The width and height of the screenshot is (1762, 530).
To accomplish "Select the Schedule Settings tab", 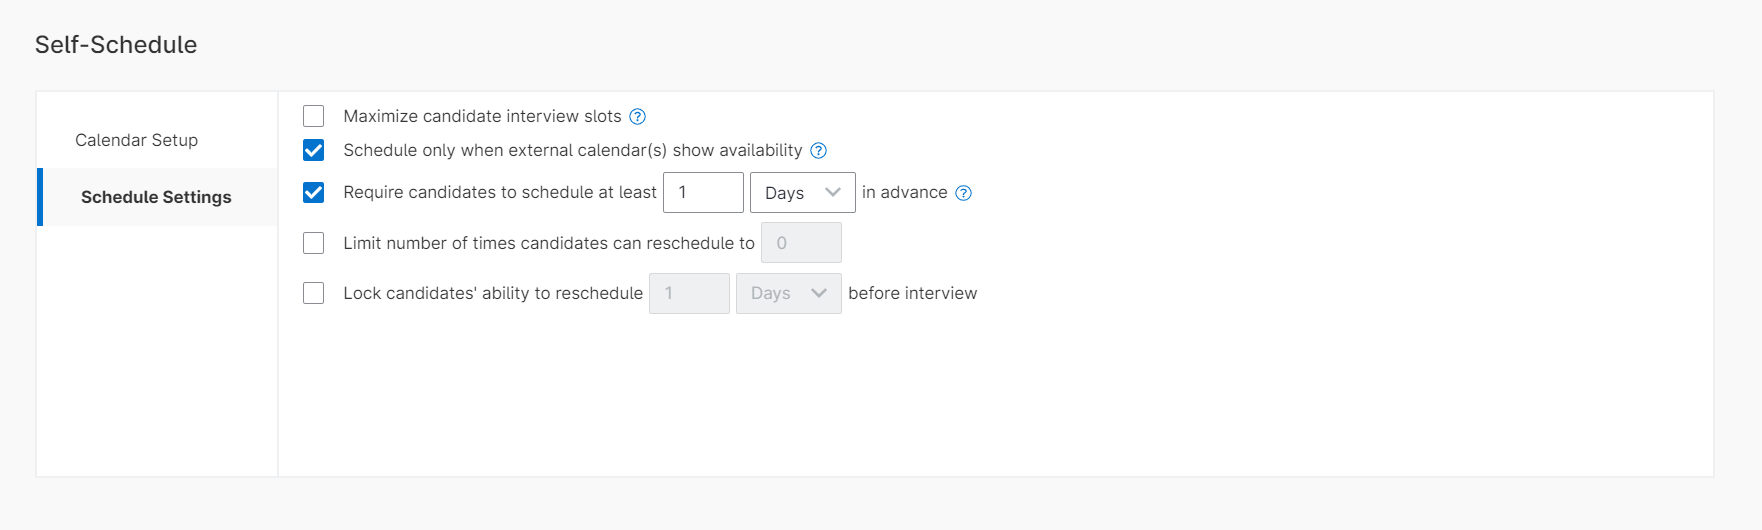I will 156,197.
